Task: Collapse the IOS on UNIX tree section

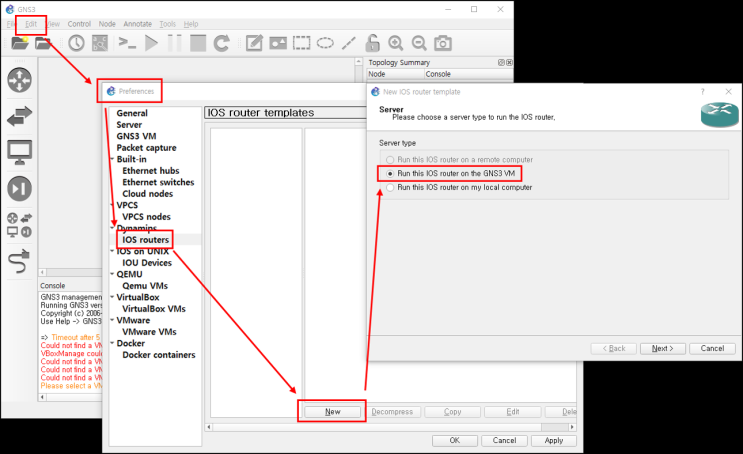Action: coord(112,251)
